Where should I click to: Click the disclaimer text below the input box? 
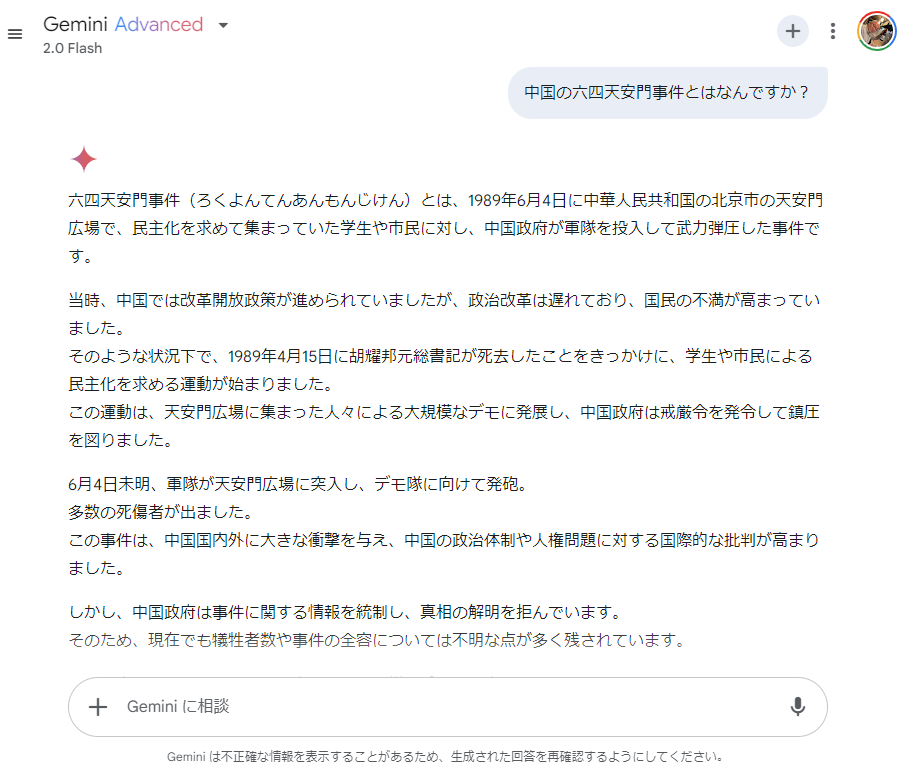(x=444, y=756)
